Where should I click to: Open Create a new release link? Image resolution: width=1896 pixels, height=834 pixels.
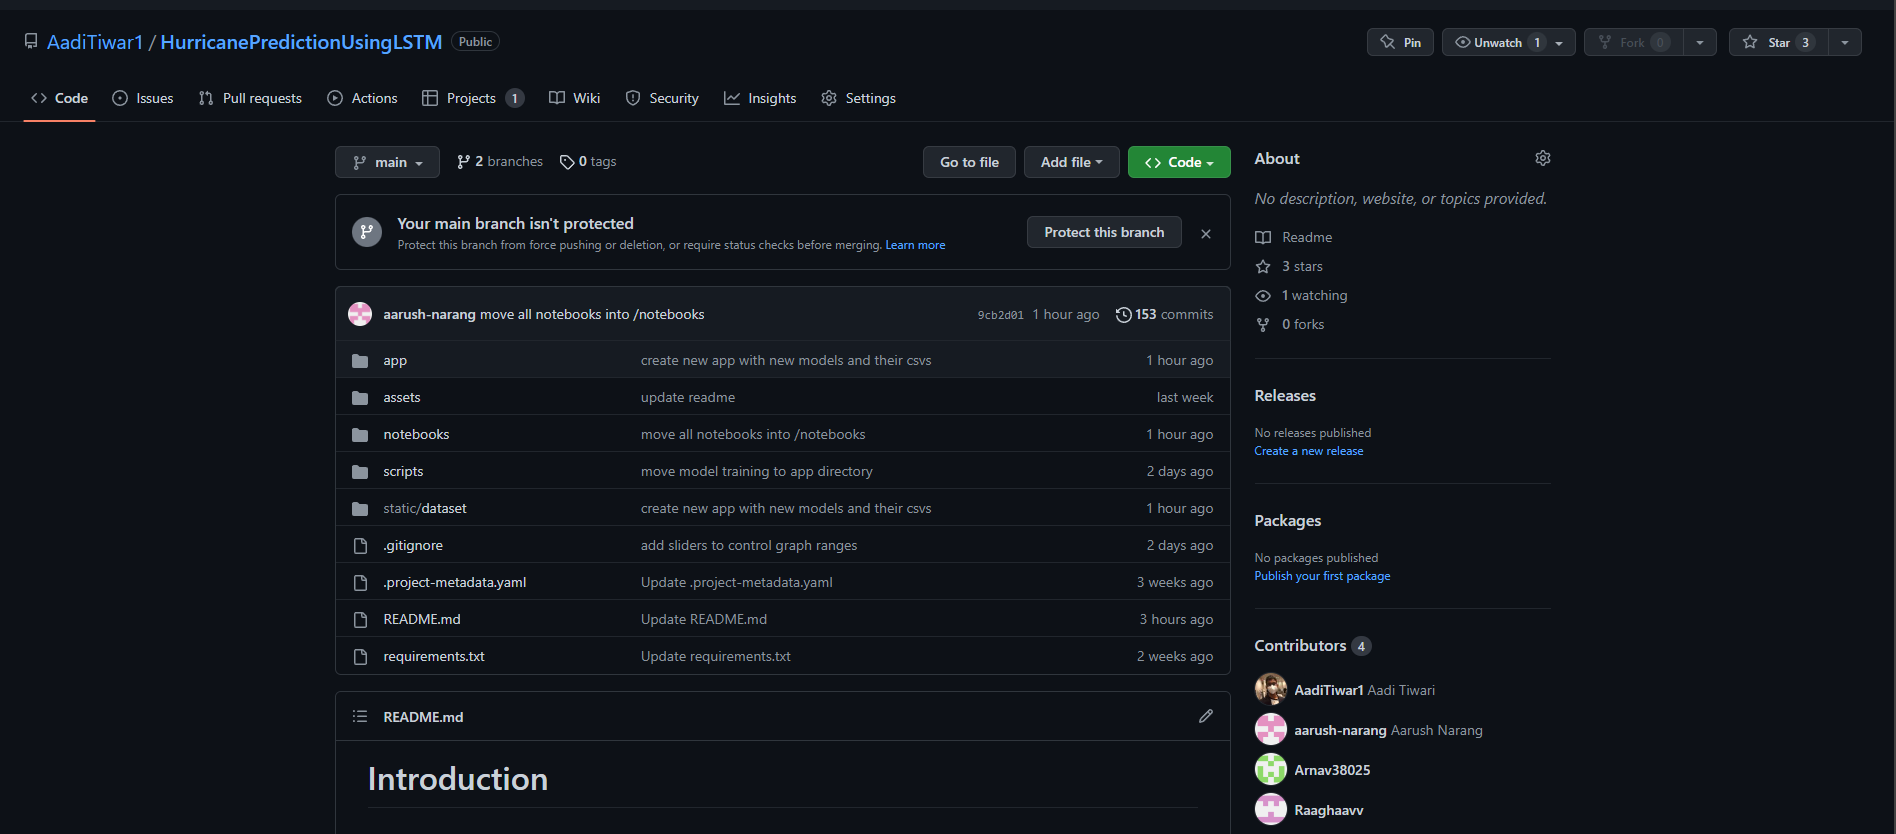pyautogui.click(x=1309, y=451)
